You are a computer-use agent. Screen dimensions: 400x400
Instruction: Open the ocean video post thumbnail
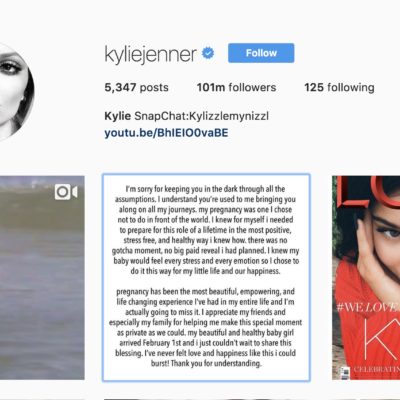tap(42, 278)
